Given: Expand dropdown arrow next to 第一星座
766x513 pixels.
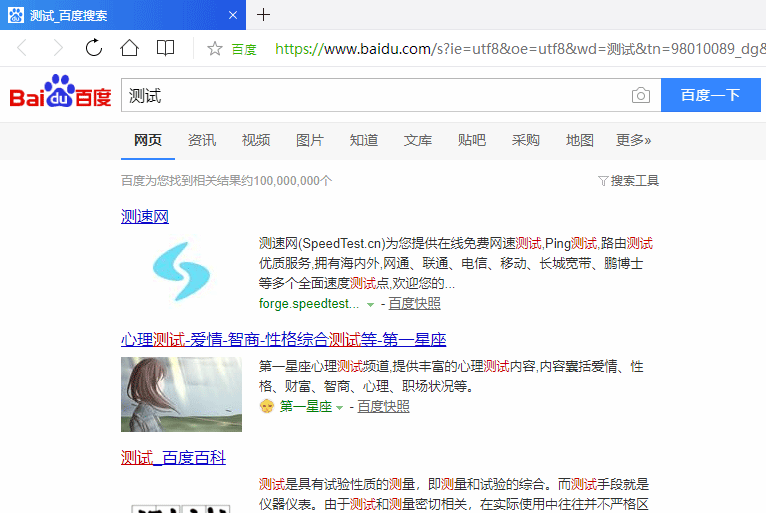Looking at the screenshot, I should pyautogui.click(x=340, y=407).
